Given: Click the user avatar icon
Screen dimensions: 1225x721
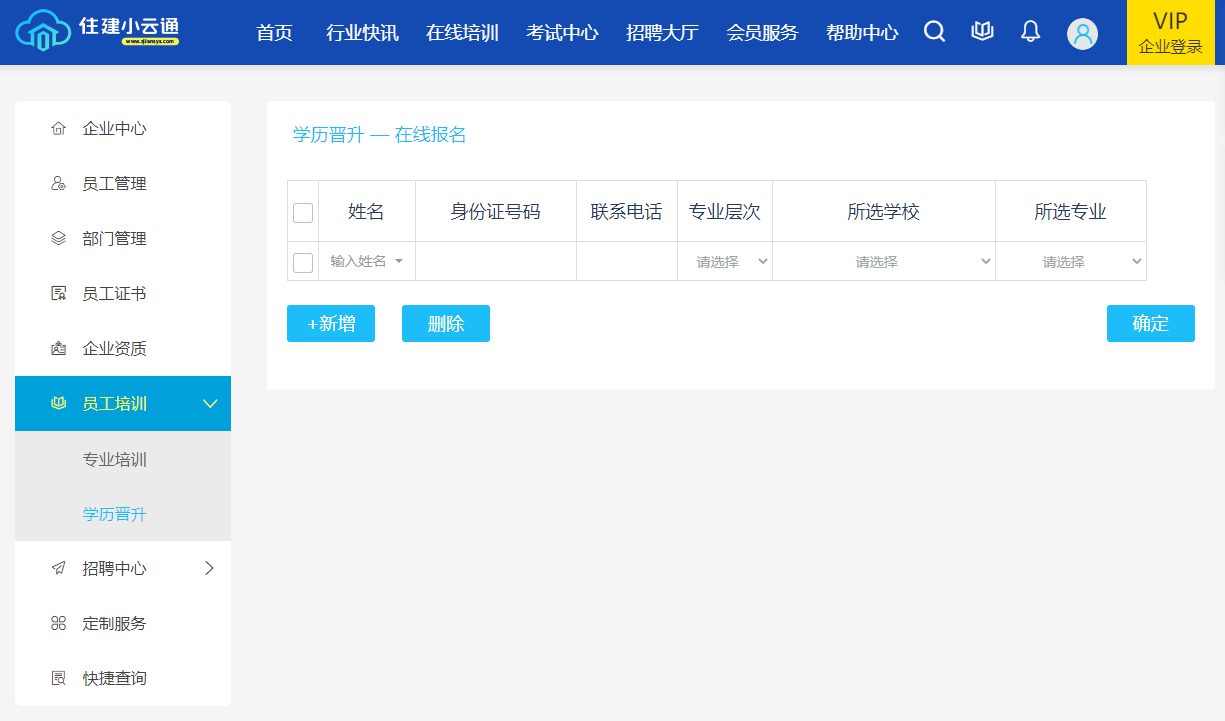Looking at the screenshot, I should pyautogui.click(x=1082, y=33).
